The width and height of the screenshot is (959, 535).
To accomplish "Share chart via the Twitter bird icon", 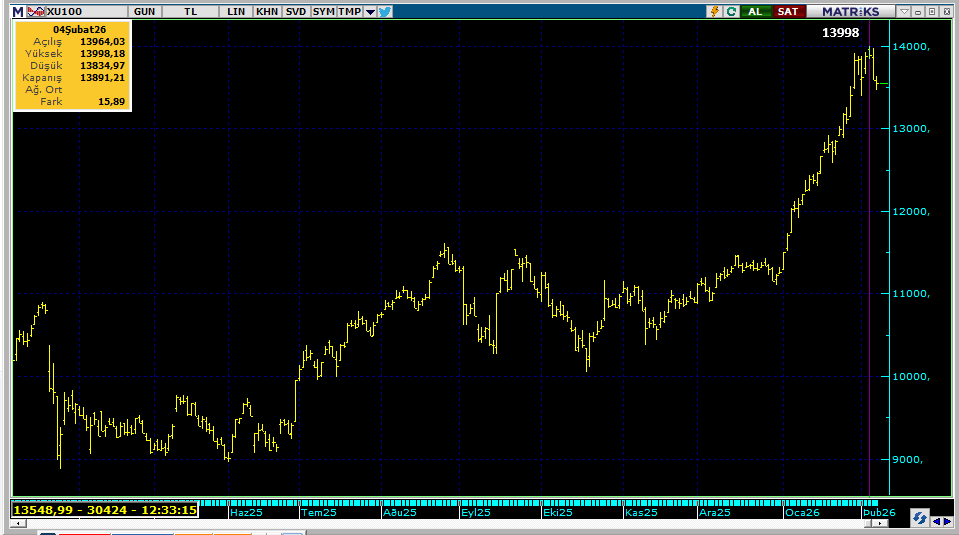I will coord(385,11).
